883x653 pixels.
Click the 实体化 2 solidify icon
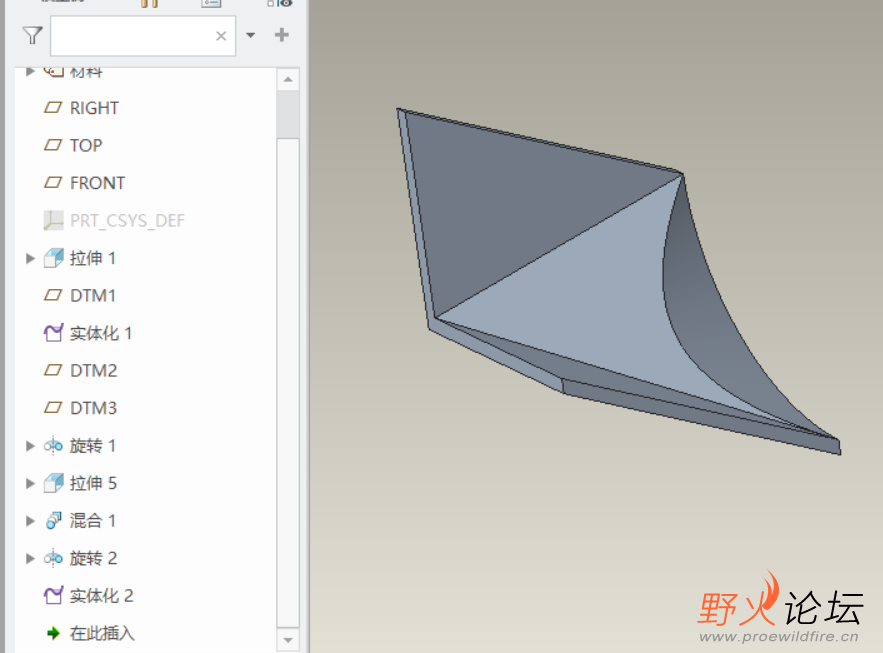coord(53,596)
